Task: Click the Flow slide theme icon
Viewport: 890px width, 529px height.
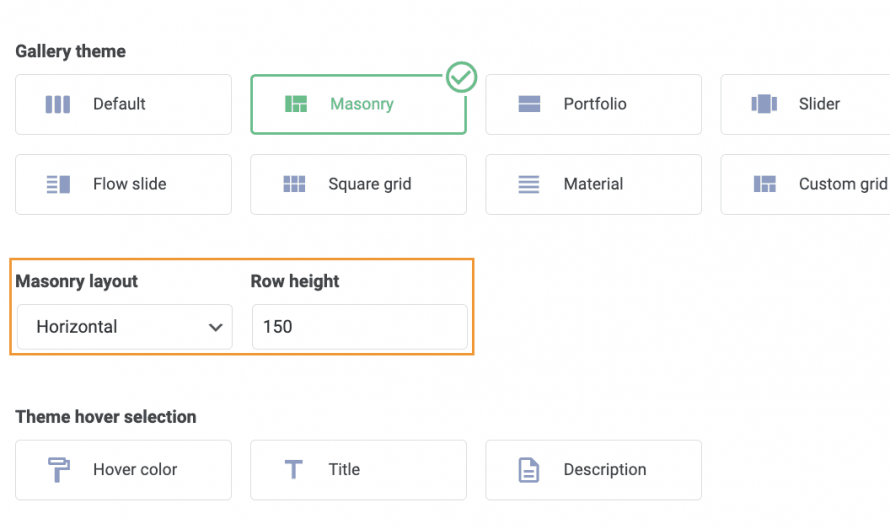Action: click(x=58, y=184)
